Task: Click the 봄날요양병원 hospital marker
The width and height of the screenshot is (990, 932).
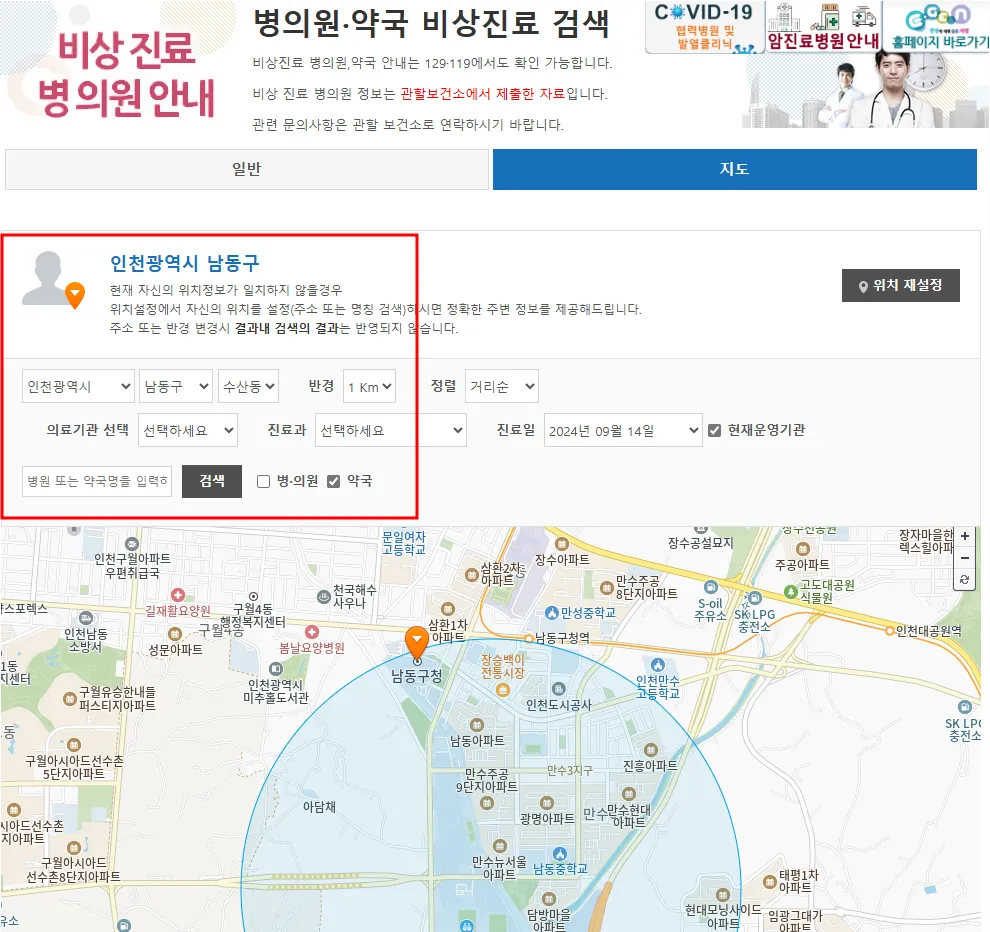Action: 312,632
